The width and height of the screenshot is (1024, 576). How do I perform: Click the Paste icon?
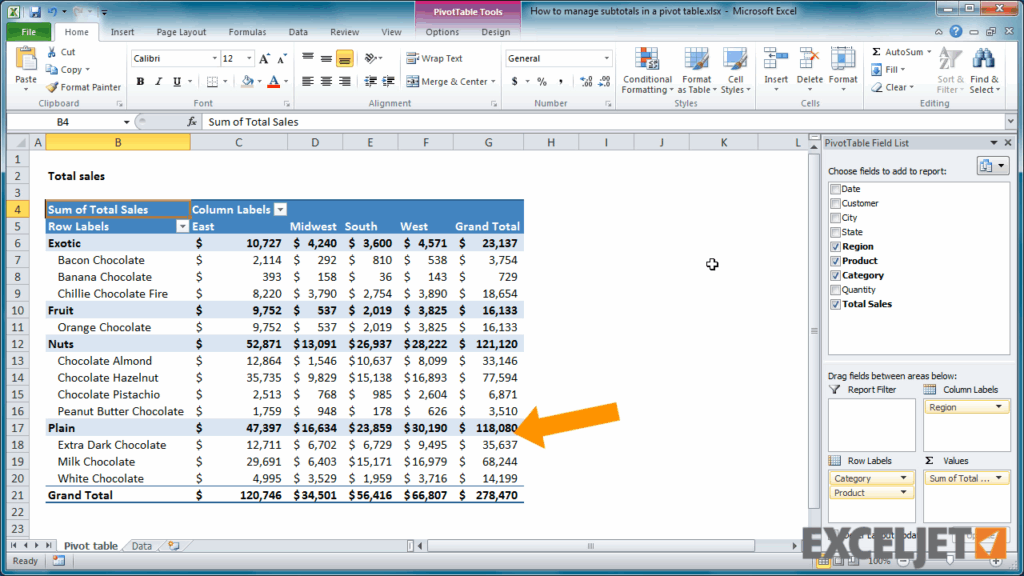26,60
